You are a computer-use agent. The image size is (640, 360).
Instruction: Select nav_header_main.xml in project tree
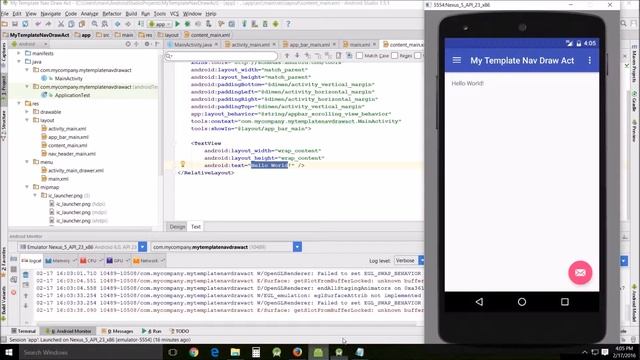[x=72, y=153]
